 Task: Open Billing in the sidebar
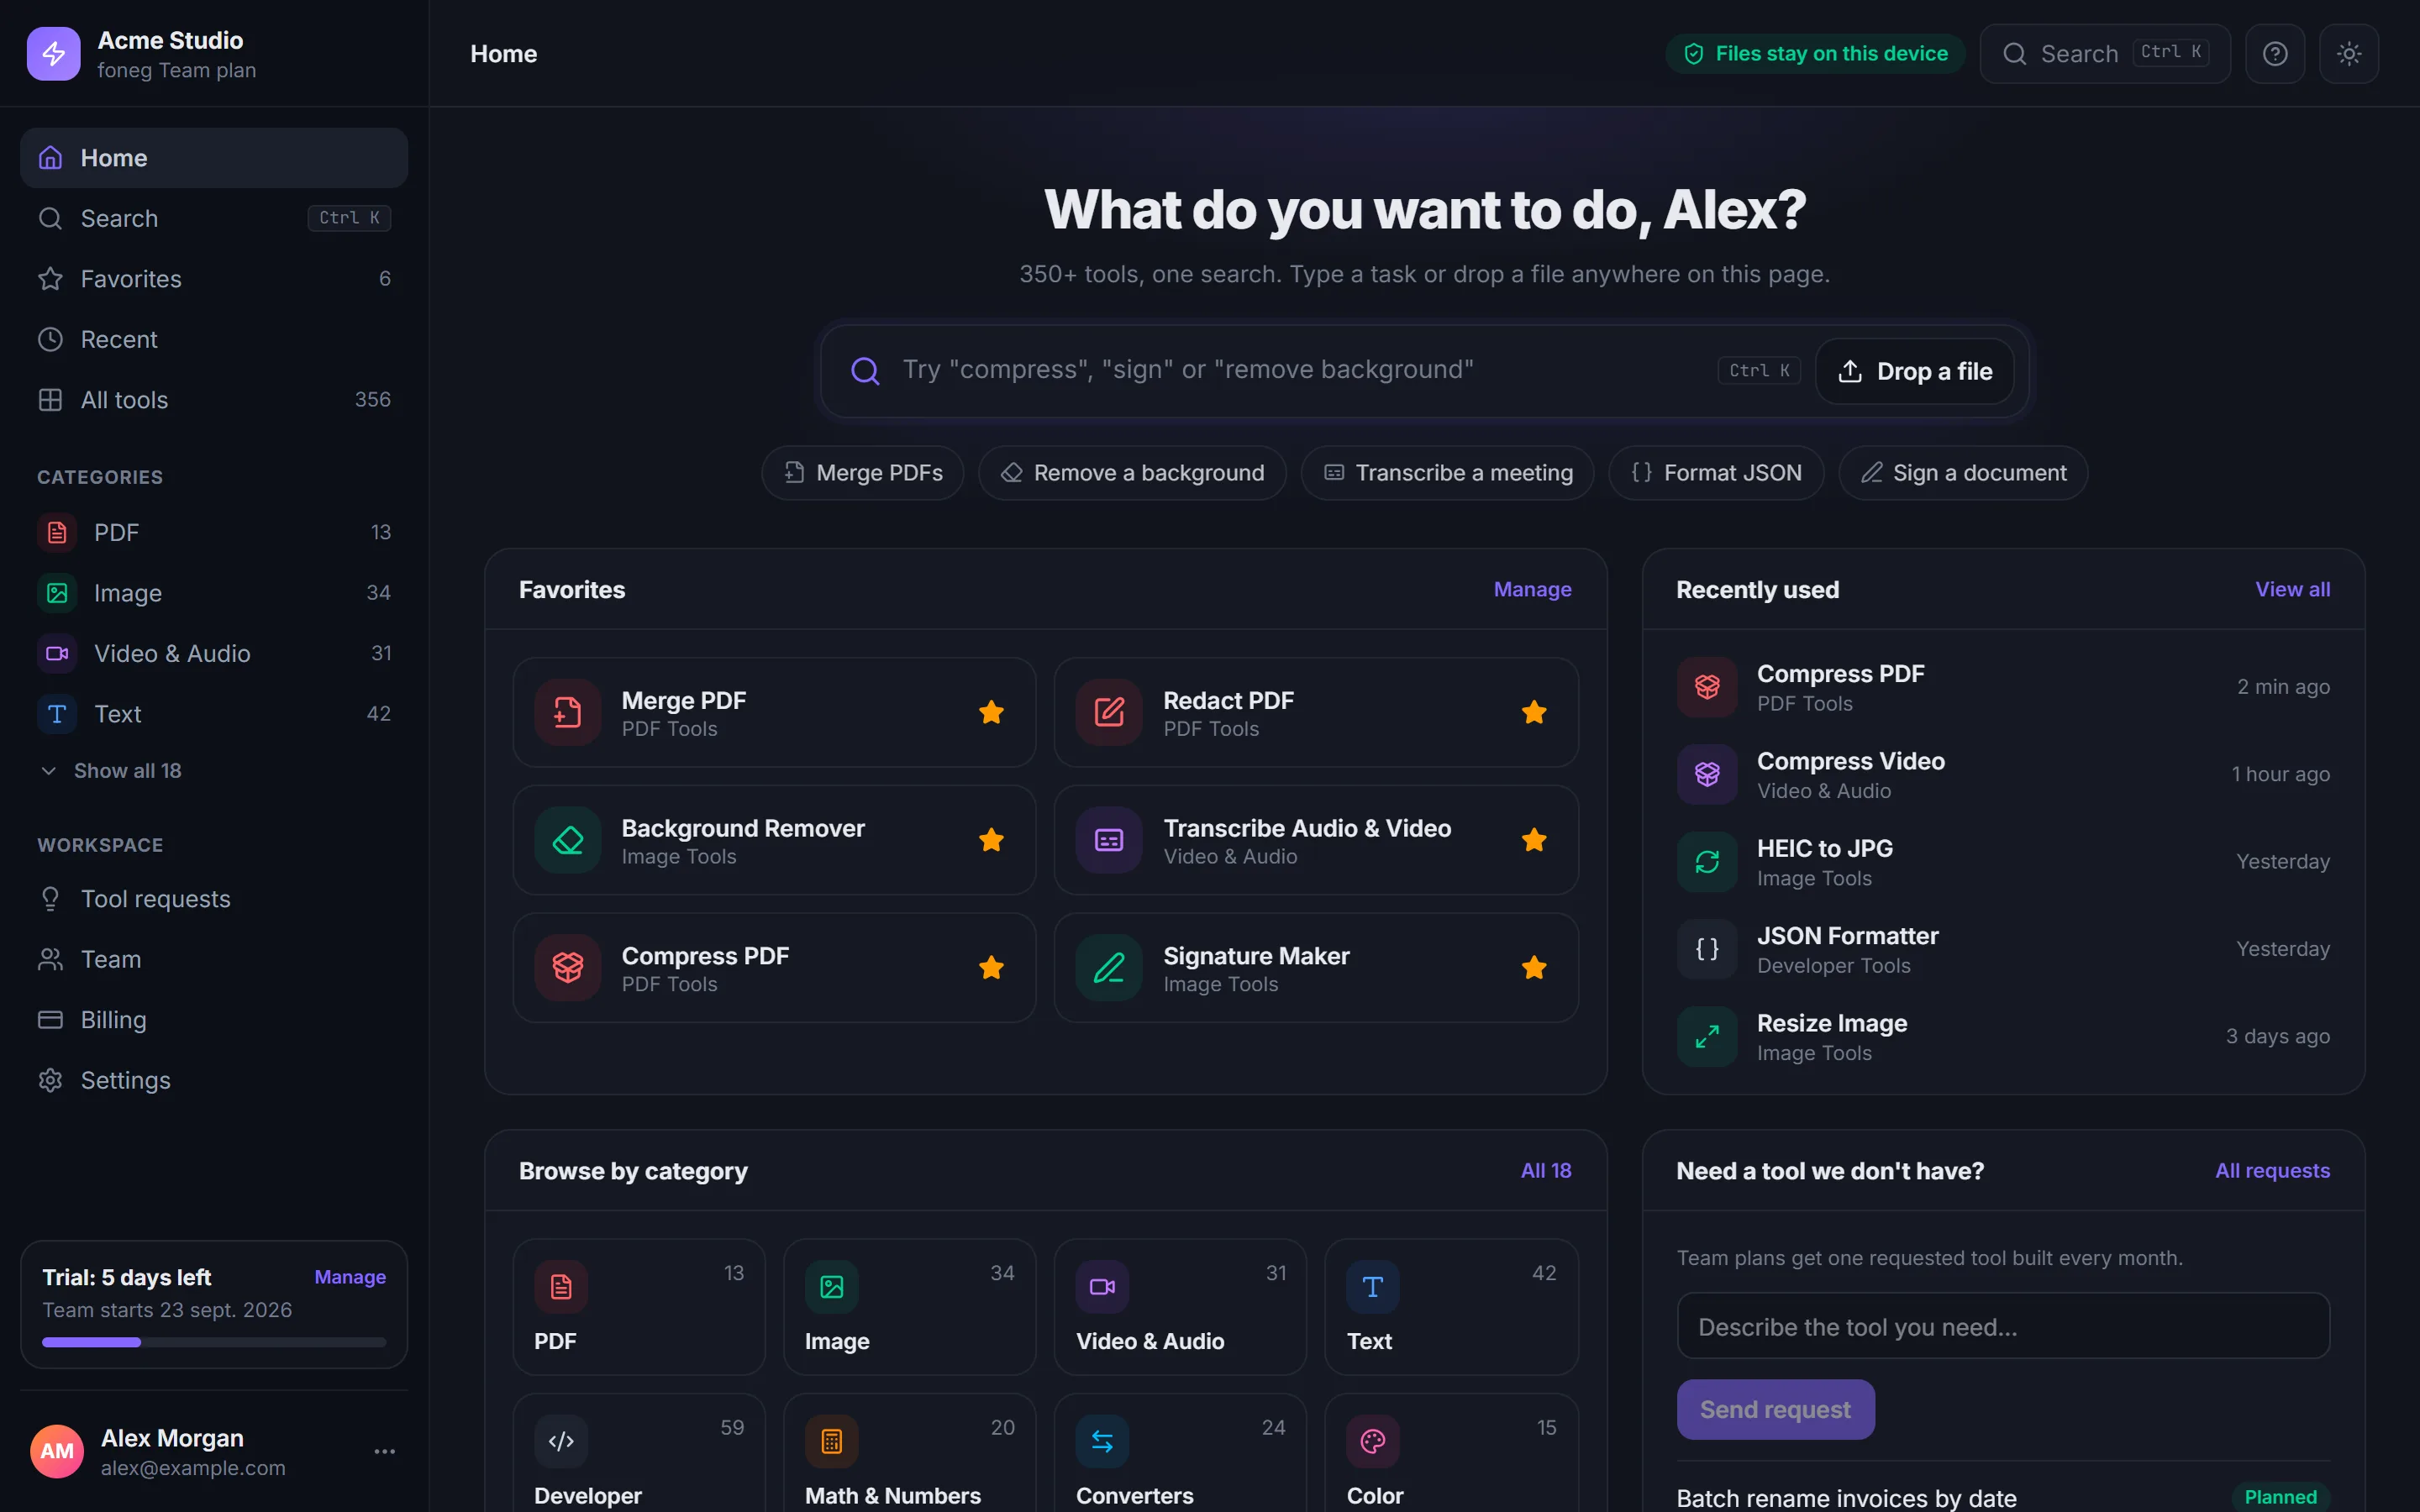[214, 1020]
